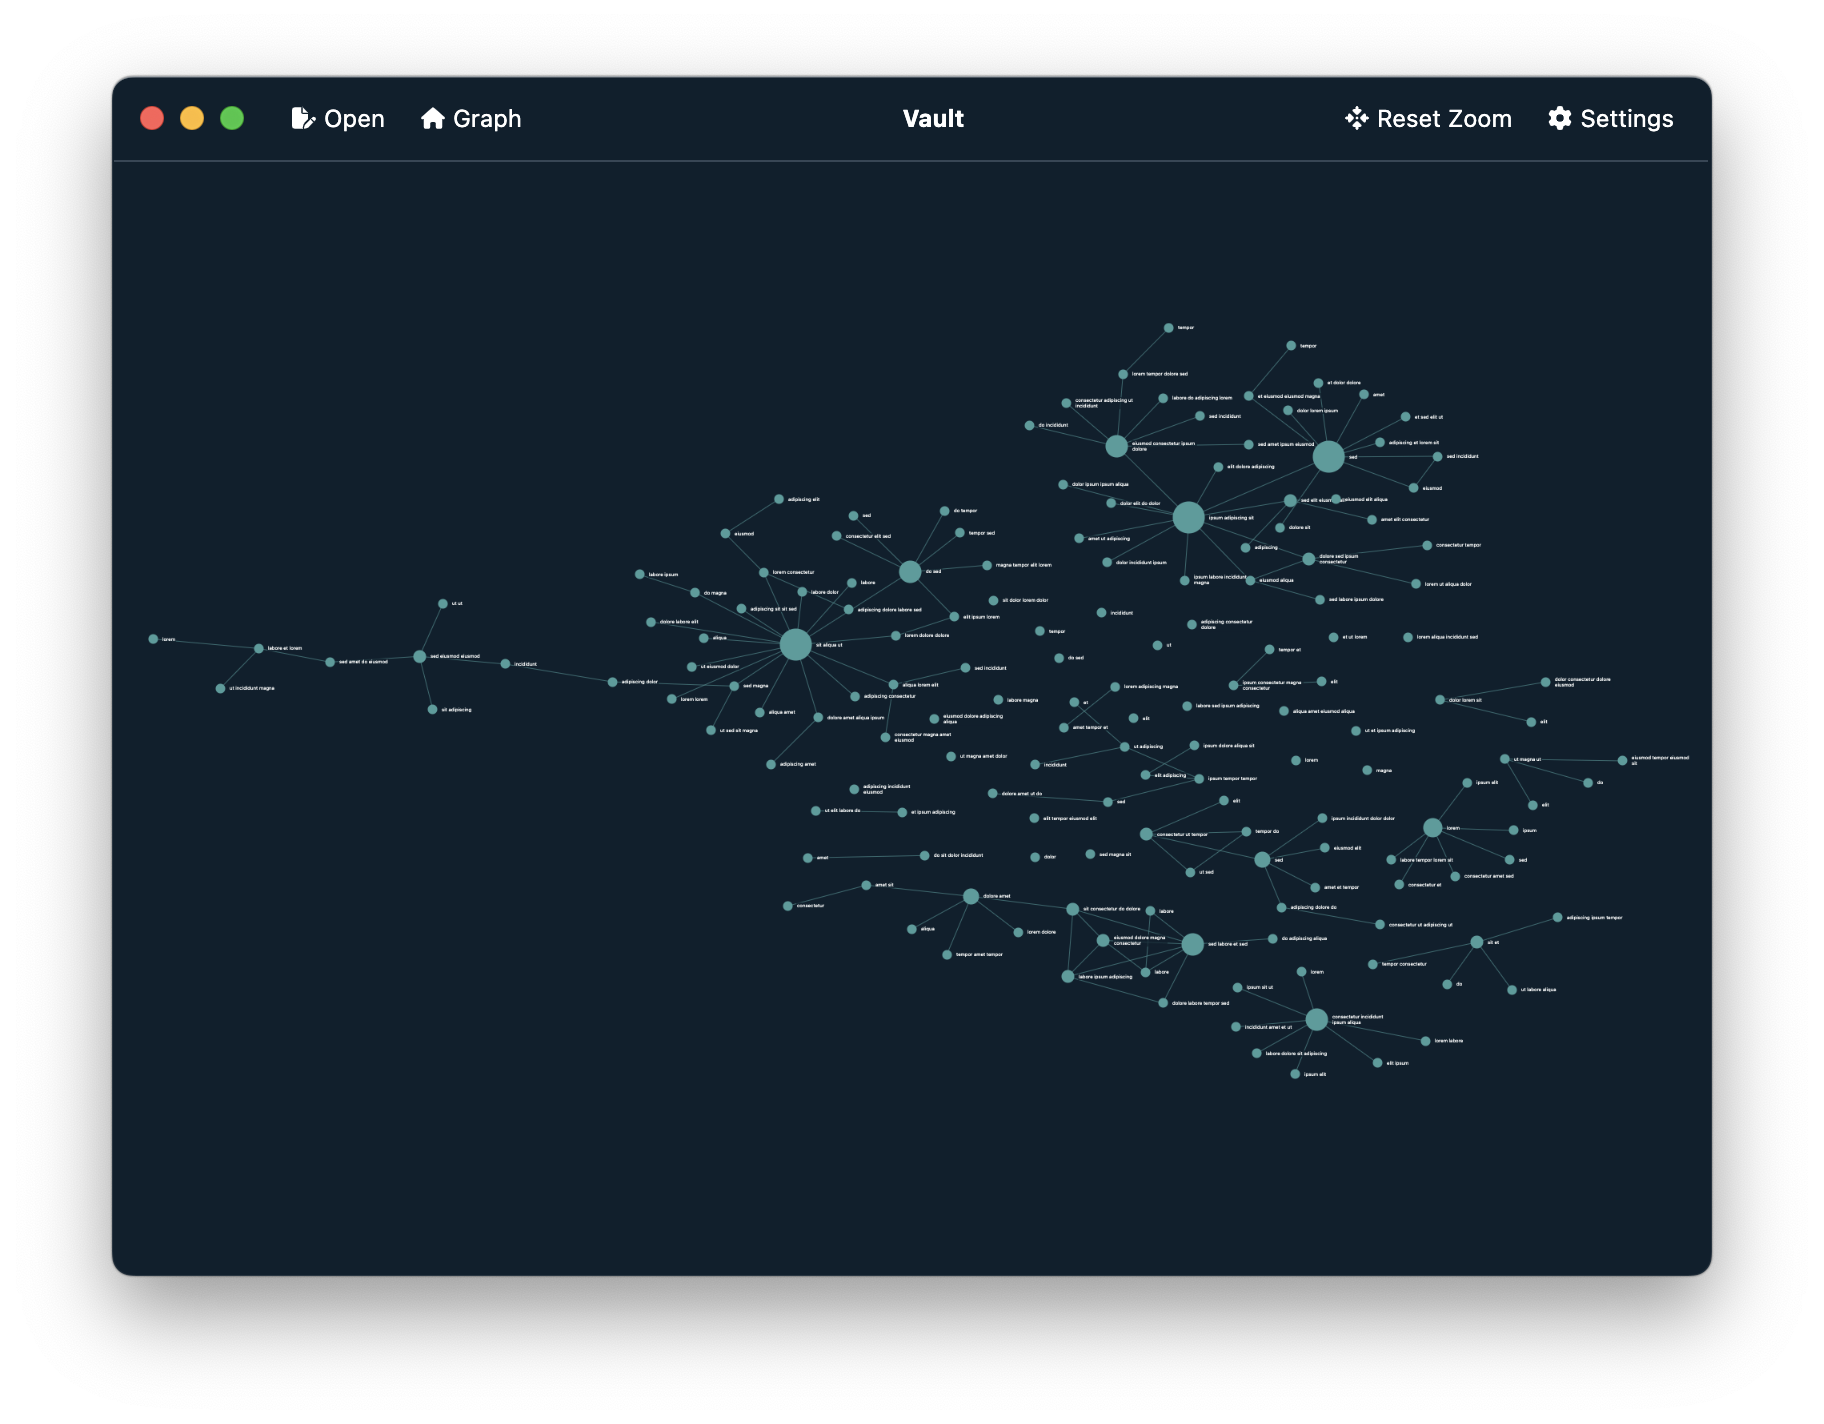Select the 'ut incididunt magna' node

pos(220,688)
